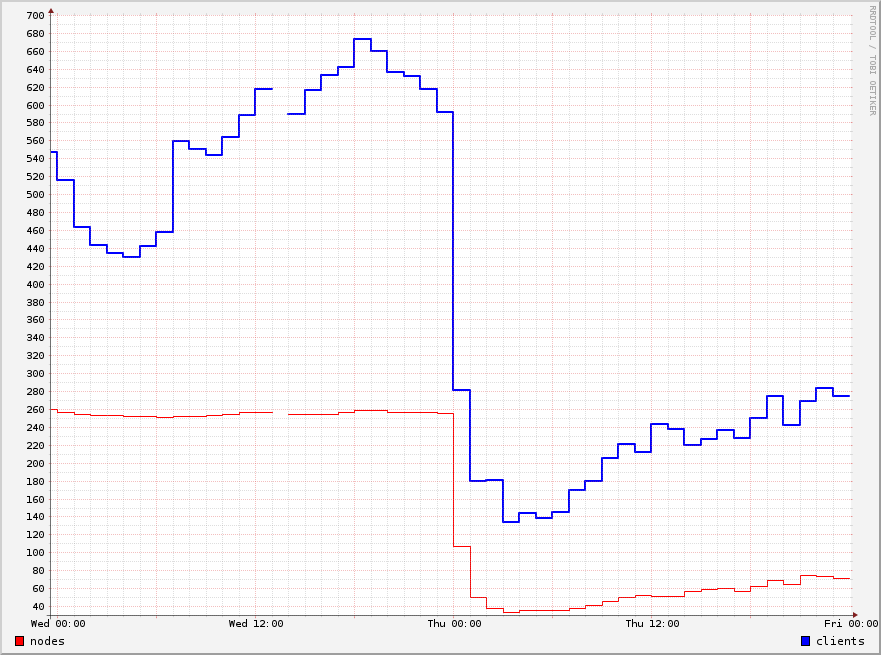
Task: Click the 260 y-axis value
Action: click(35, 410)
